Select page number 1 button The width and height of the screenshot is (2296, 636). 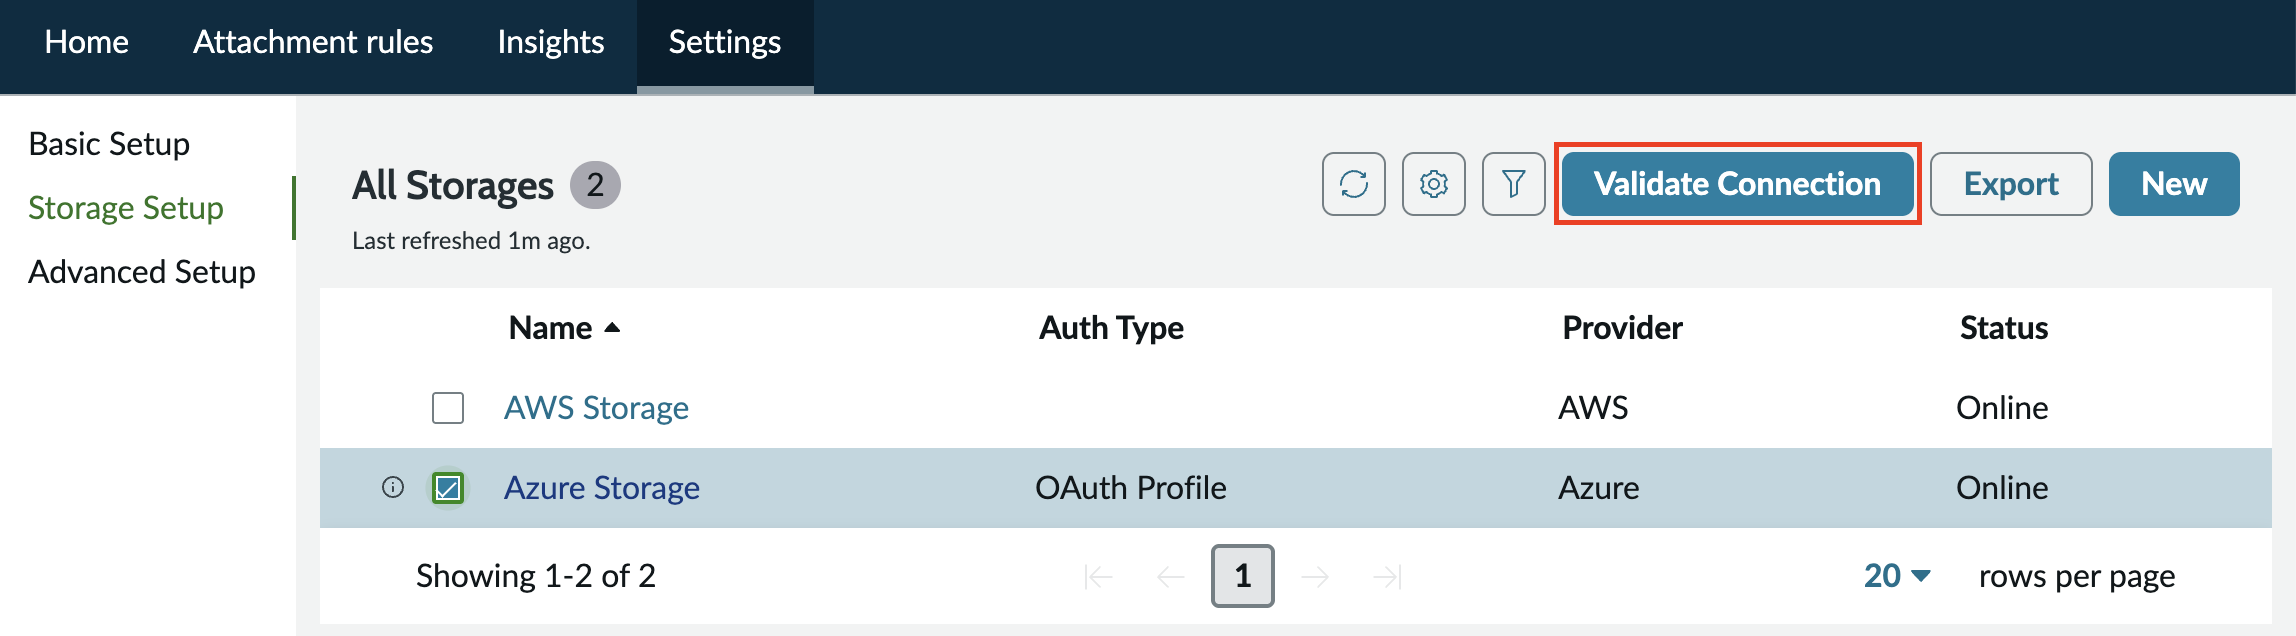[1243, 576]
